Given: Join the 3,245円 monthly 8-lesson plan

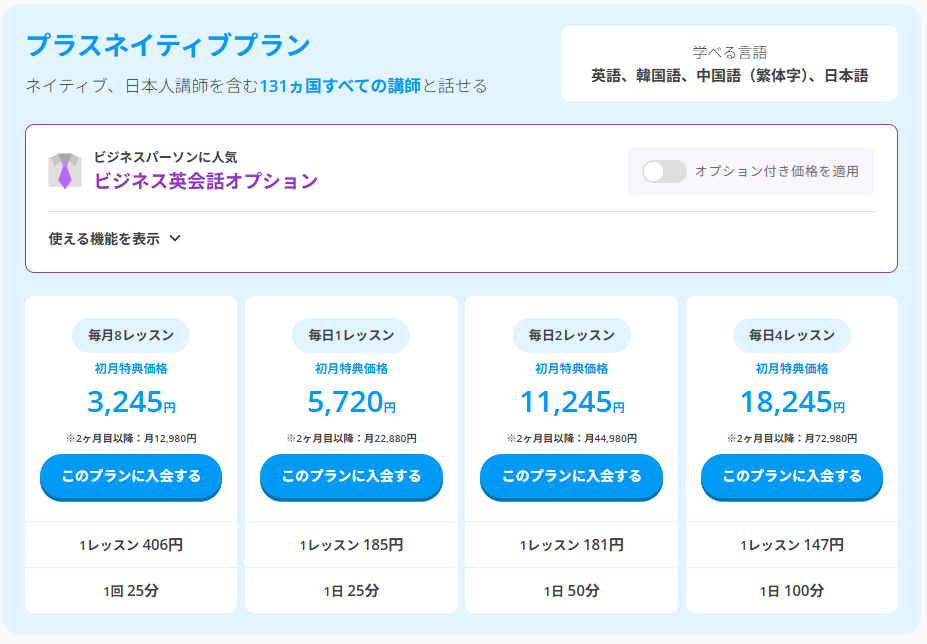Looking at the screenshot, I should coord(131,476).
